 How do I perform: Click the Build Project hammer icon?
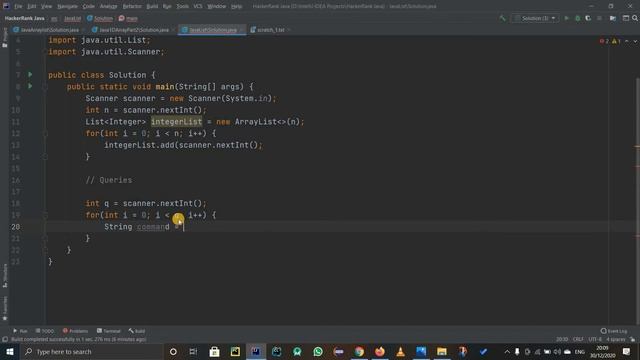click(x=502, y=18)
